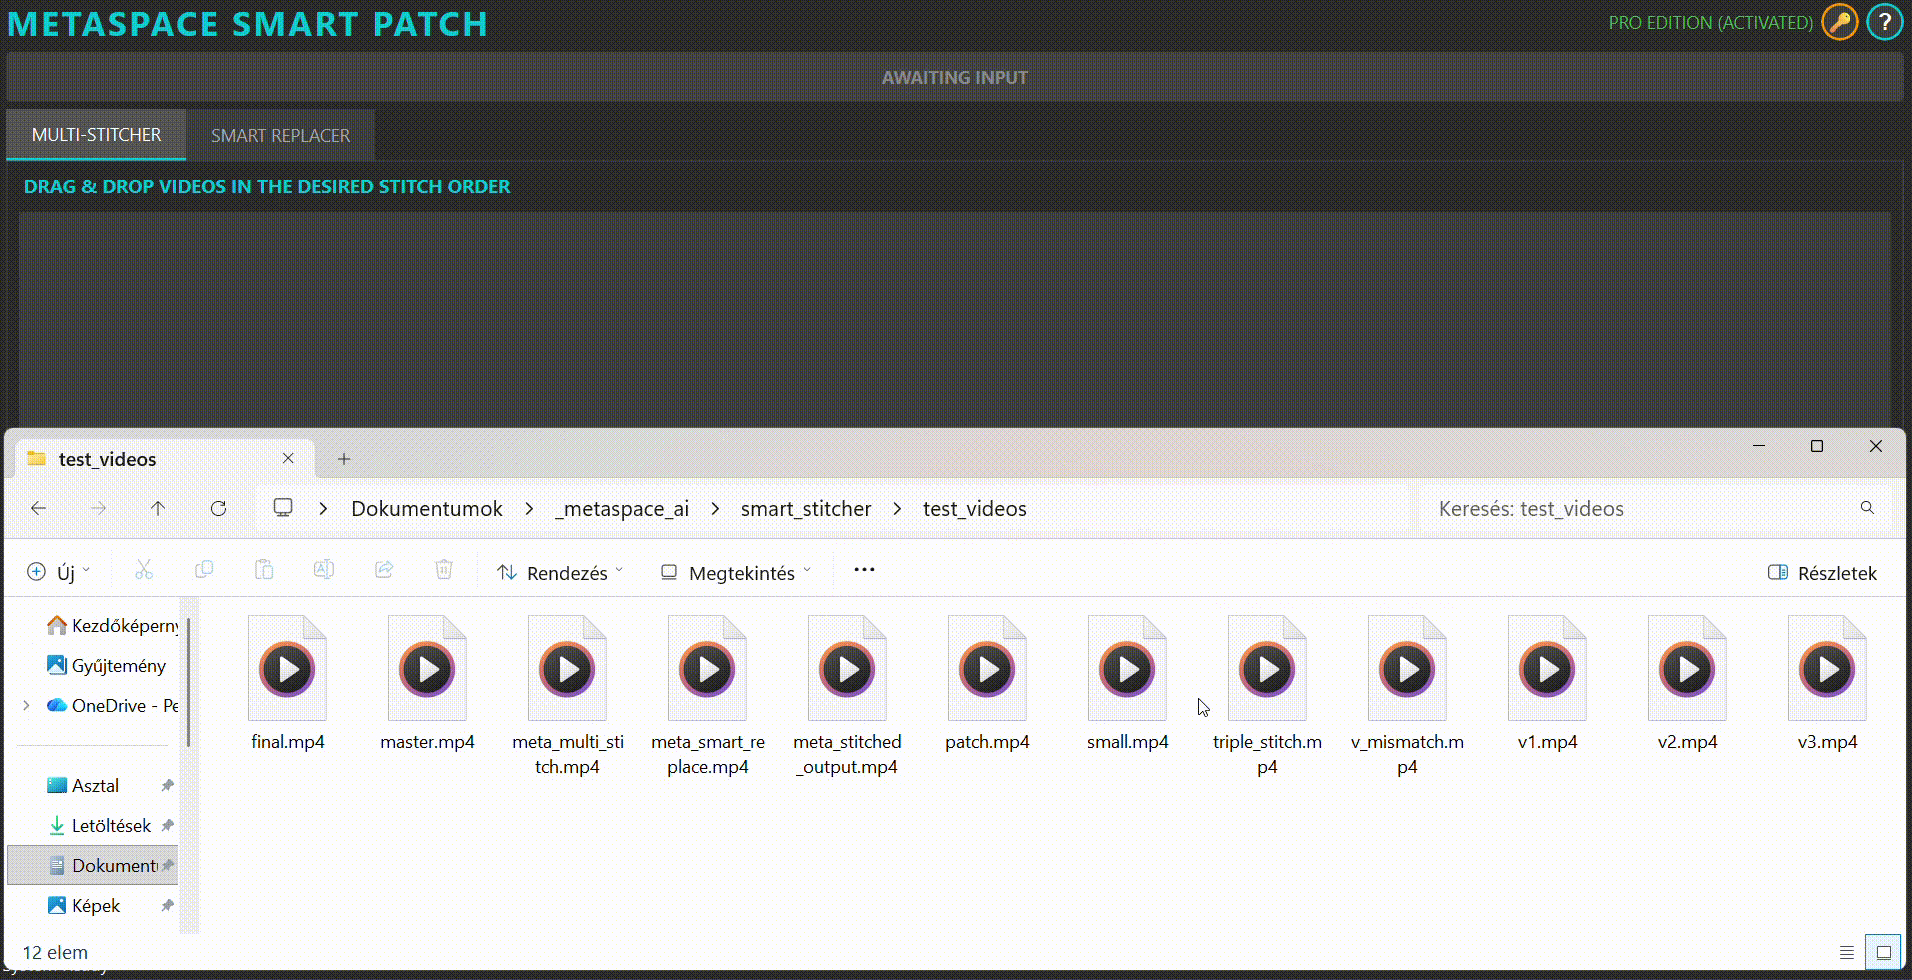Select the Multi-Stitcher tab
This screenshot has height=980, width=1912.
96,135
